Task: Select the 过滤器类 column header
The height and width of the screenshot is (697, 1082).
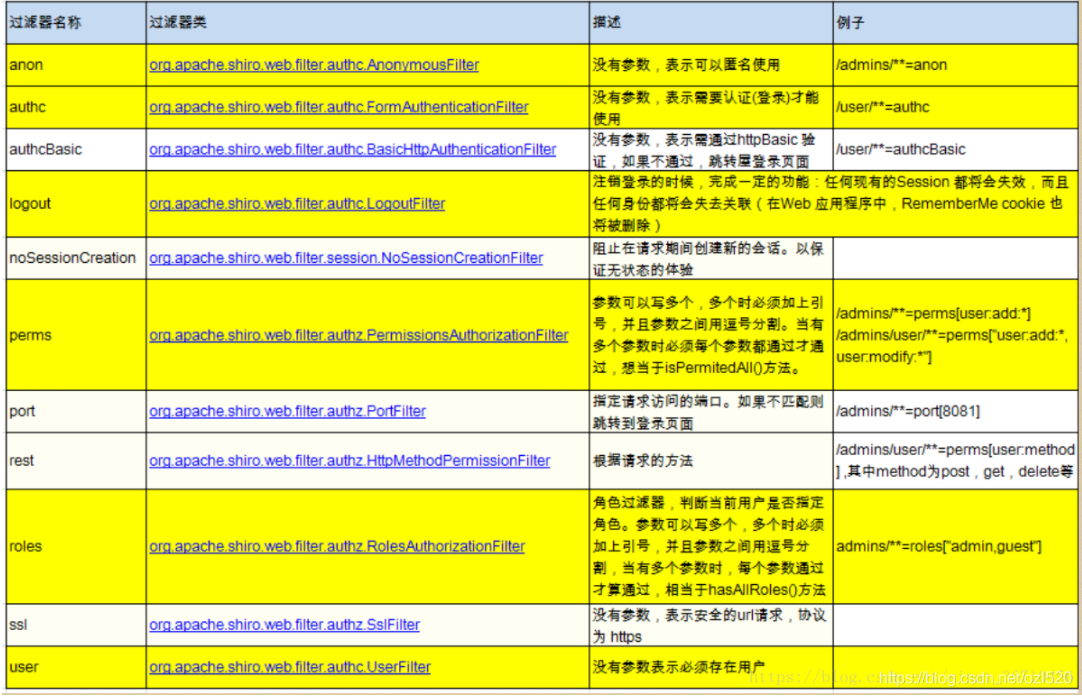Action: (x=200, y=21)
